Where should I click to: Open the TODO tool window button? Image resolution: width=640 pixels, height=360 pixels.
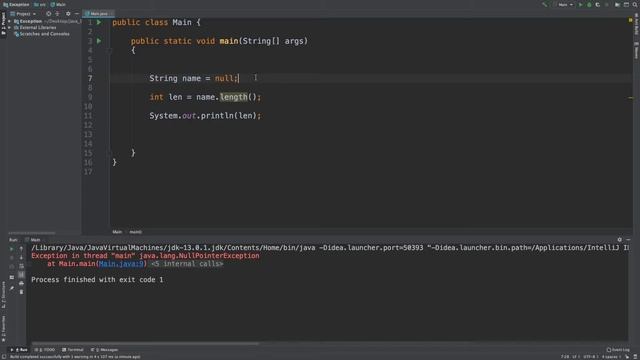tap(45, 350)
